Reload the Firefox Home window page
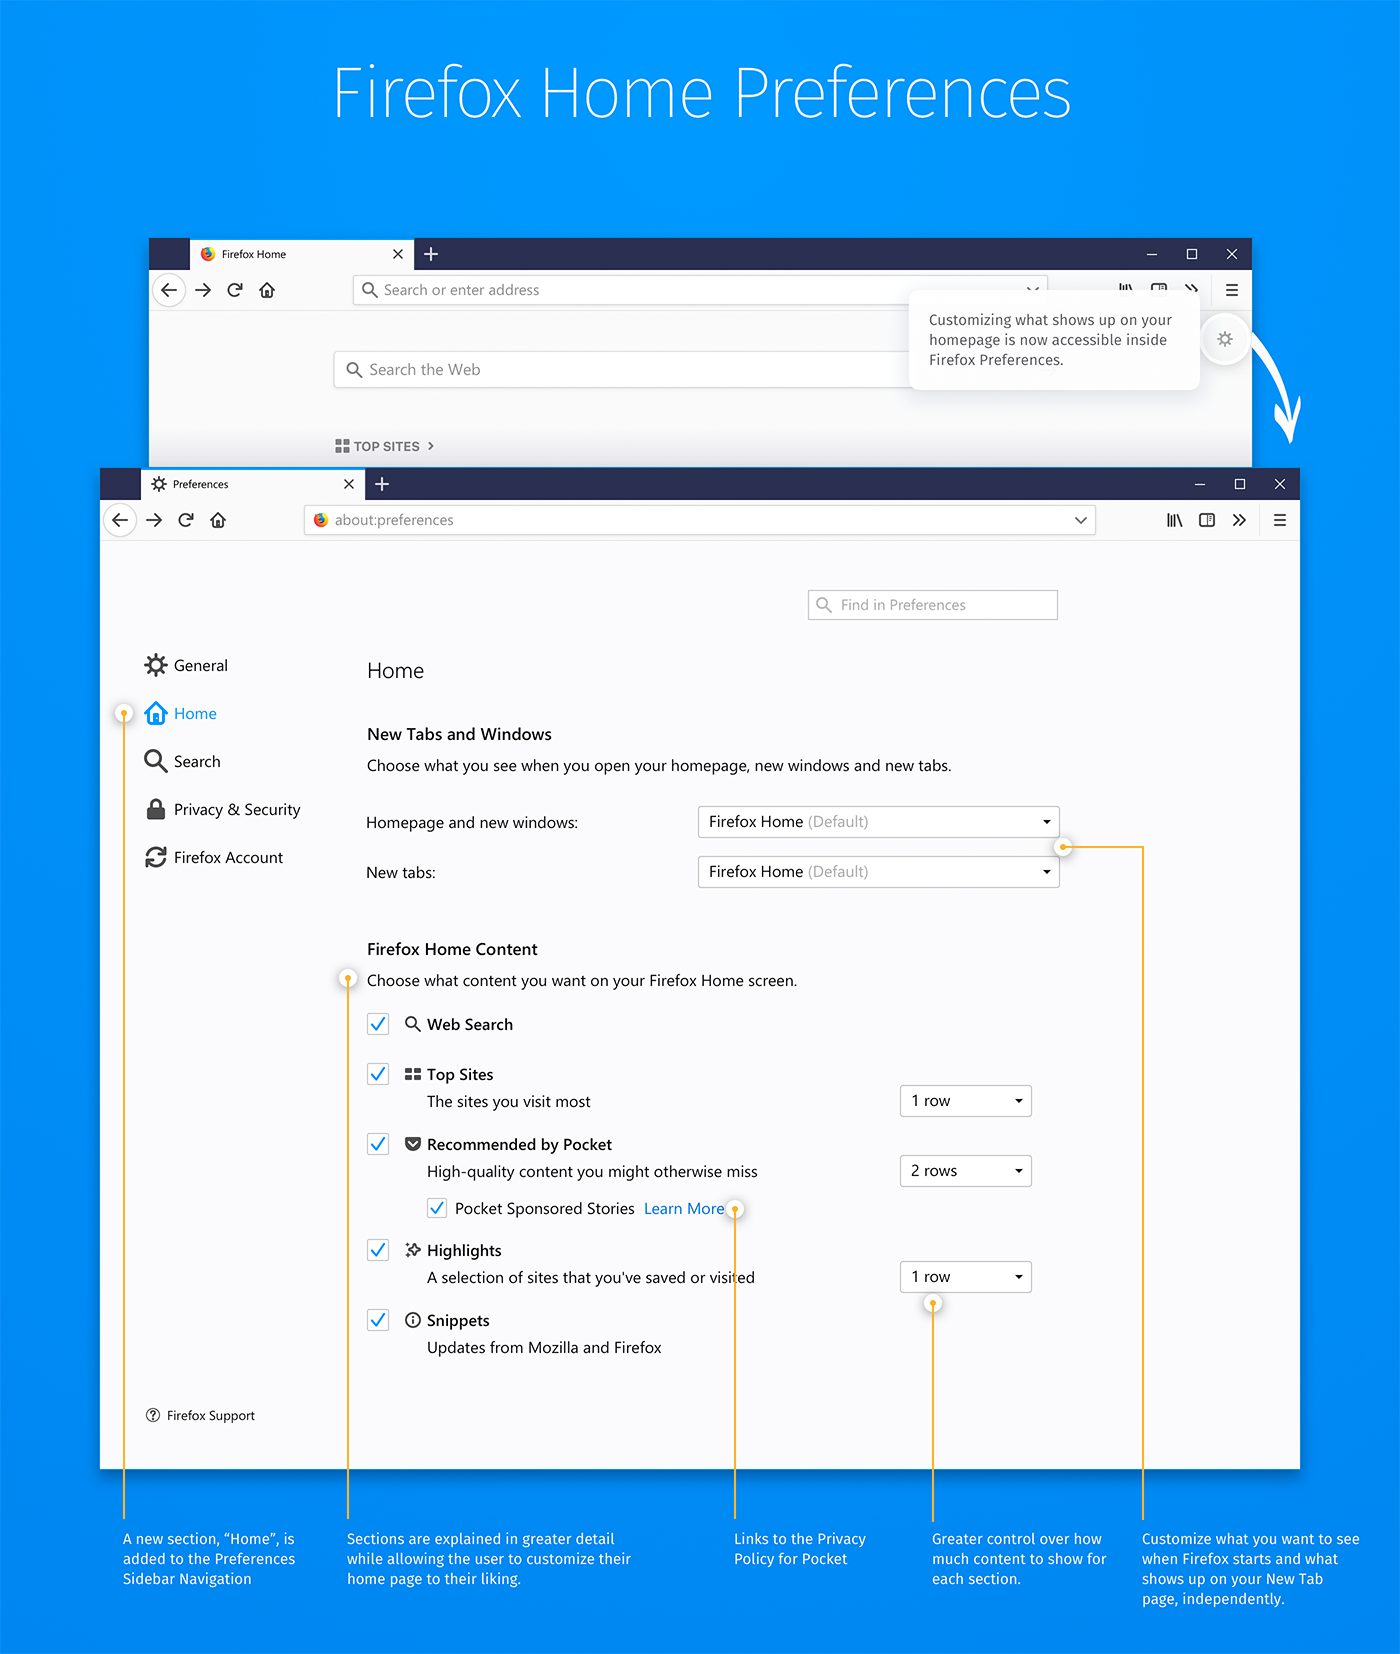Viewport: 1400px width, 1654px height. point(235,290)
